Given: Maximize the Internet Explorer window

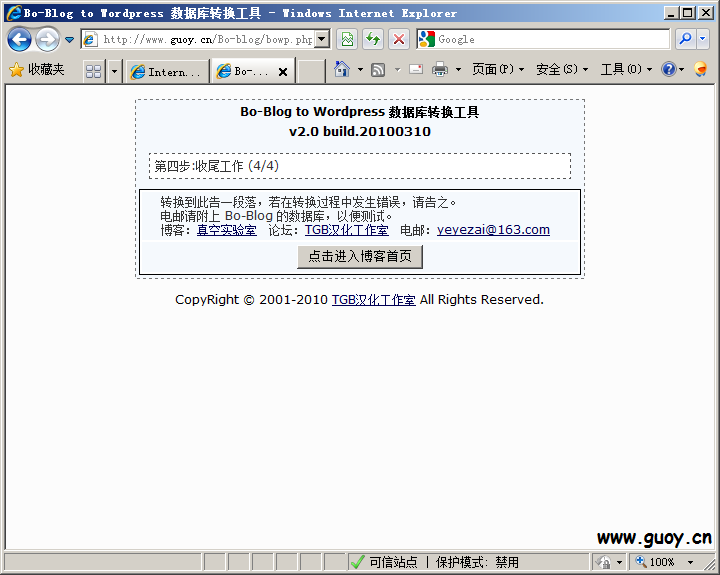Looking at the screenshot, I should (687, 13).
